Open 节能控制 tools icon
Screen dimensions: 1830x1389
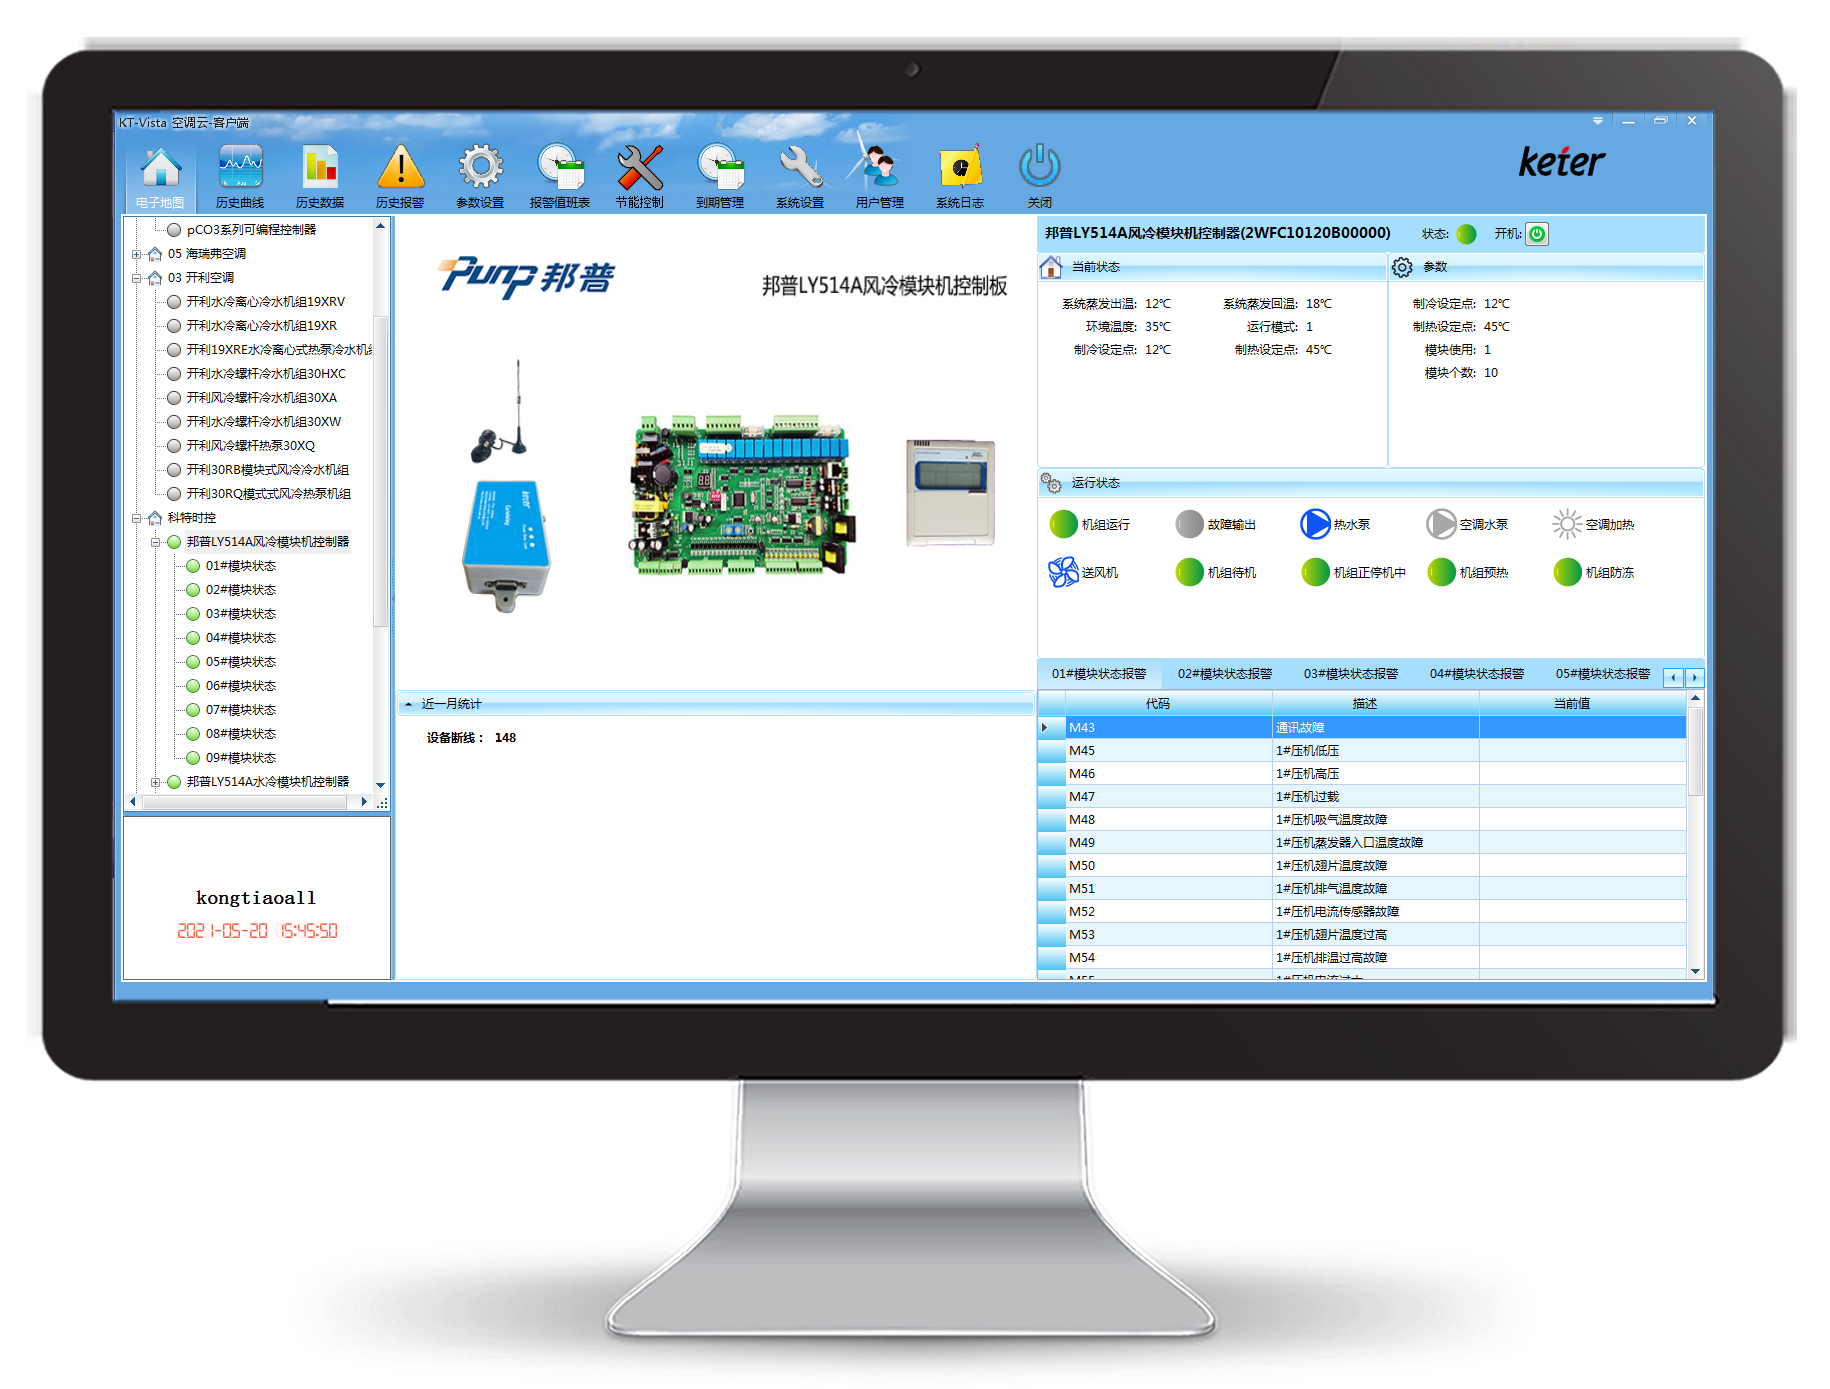tap(640, 168)
